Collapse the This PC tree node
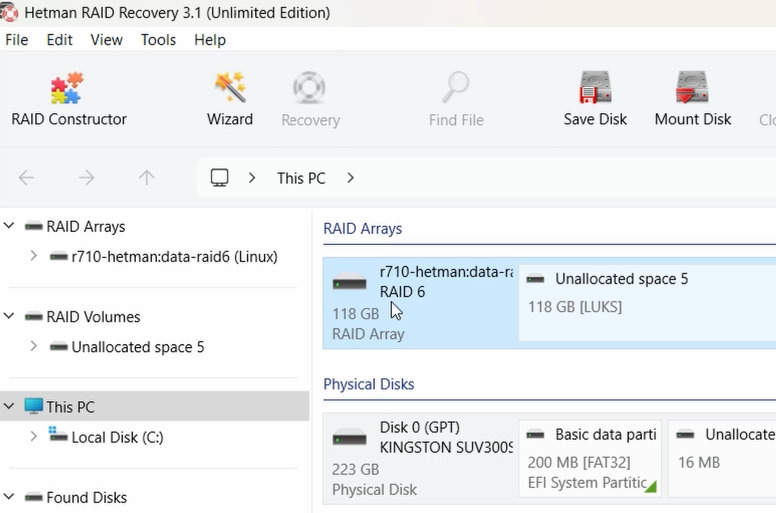This screenshot has width=776, height=513. pyautogui.click(x=9, y=407)
